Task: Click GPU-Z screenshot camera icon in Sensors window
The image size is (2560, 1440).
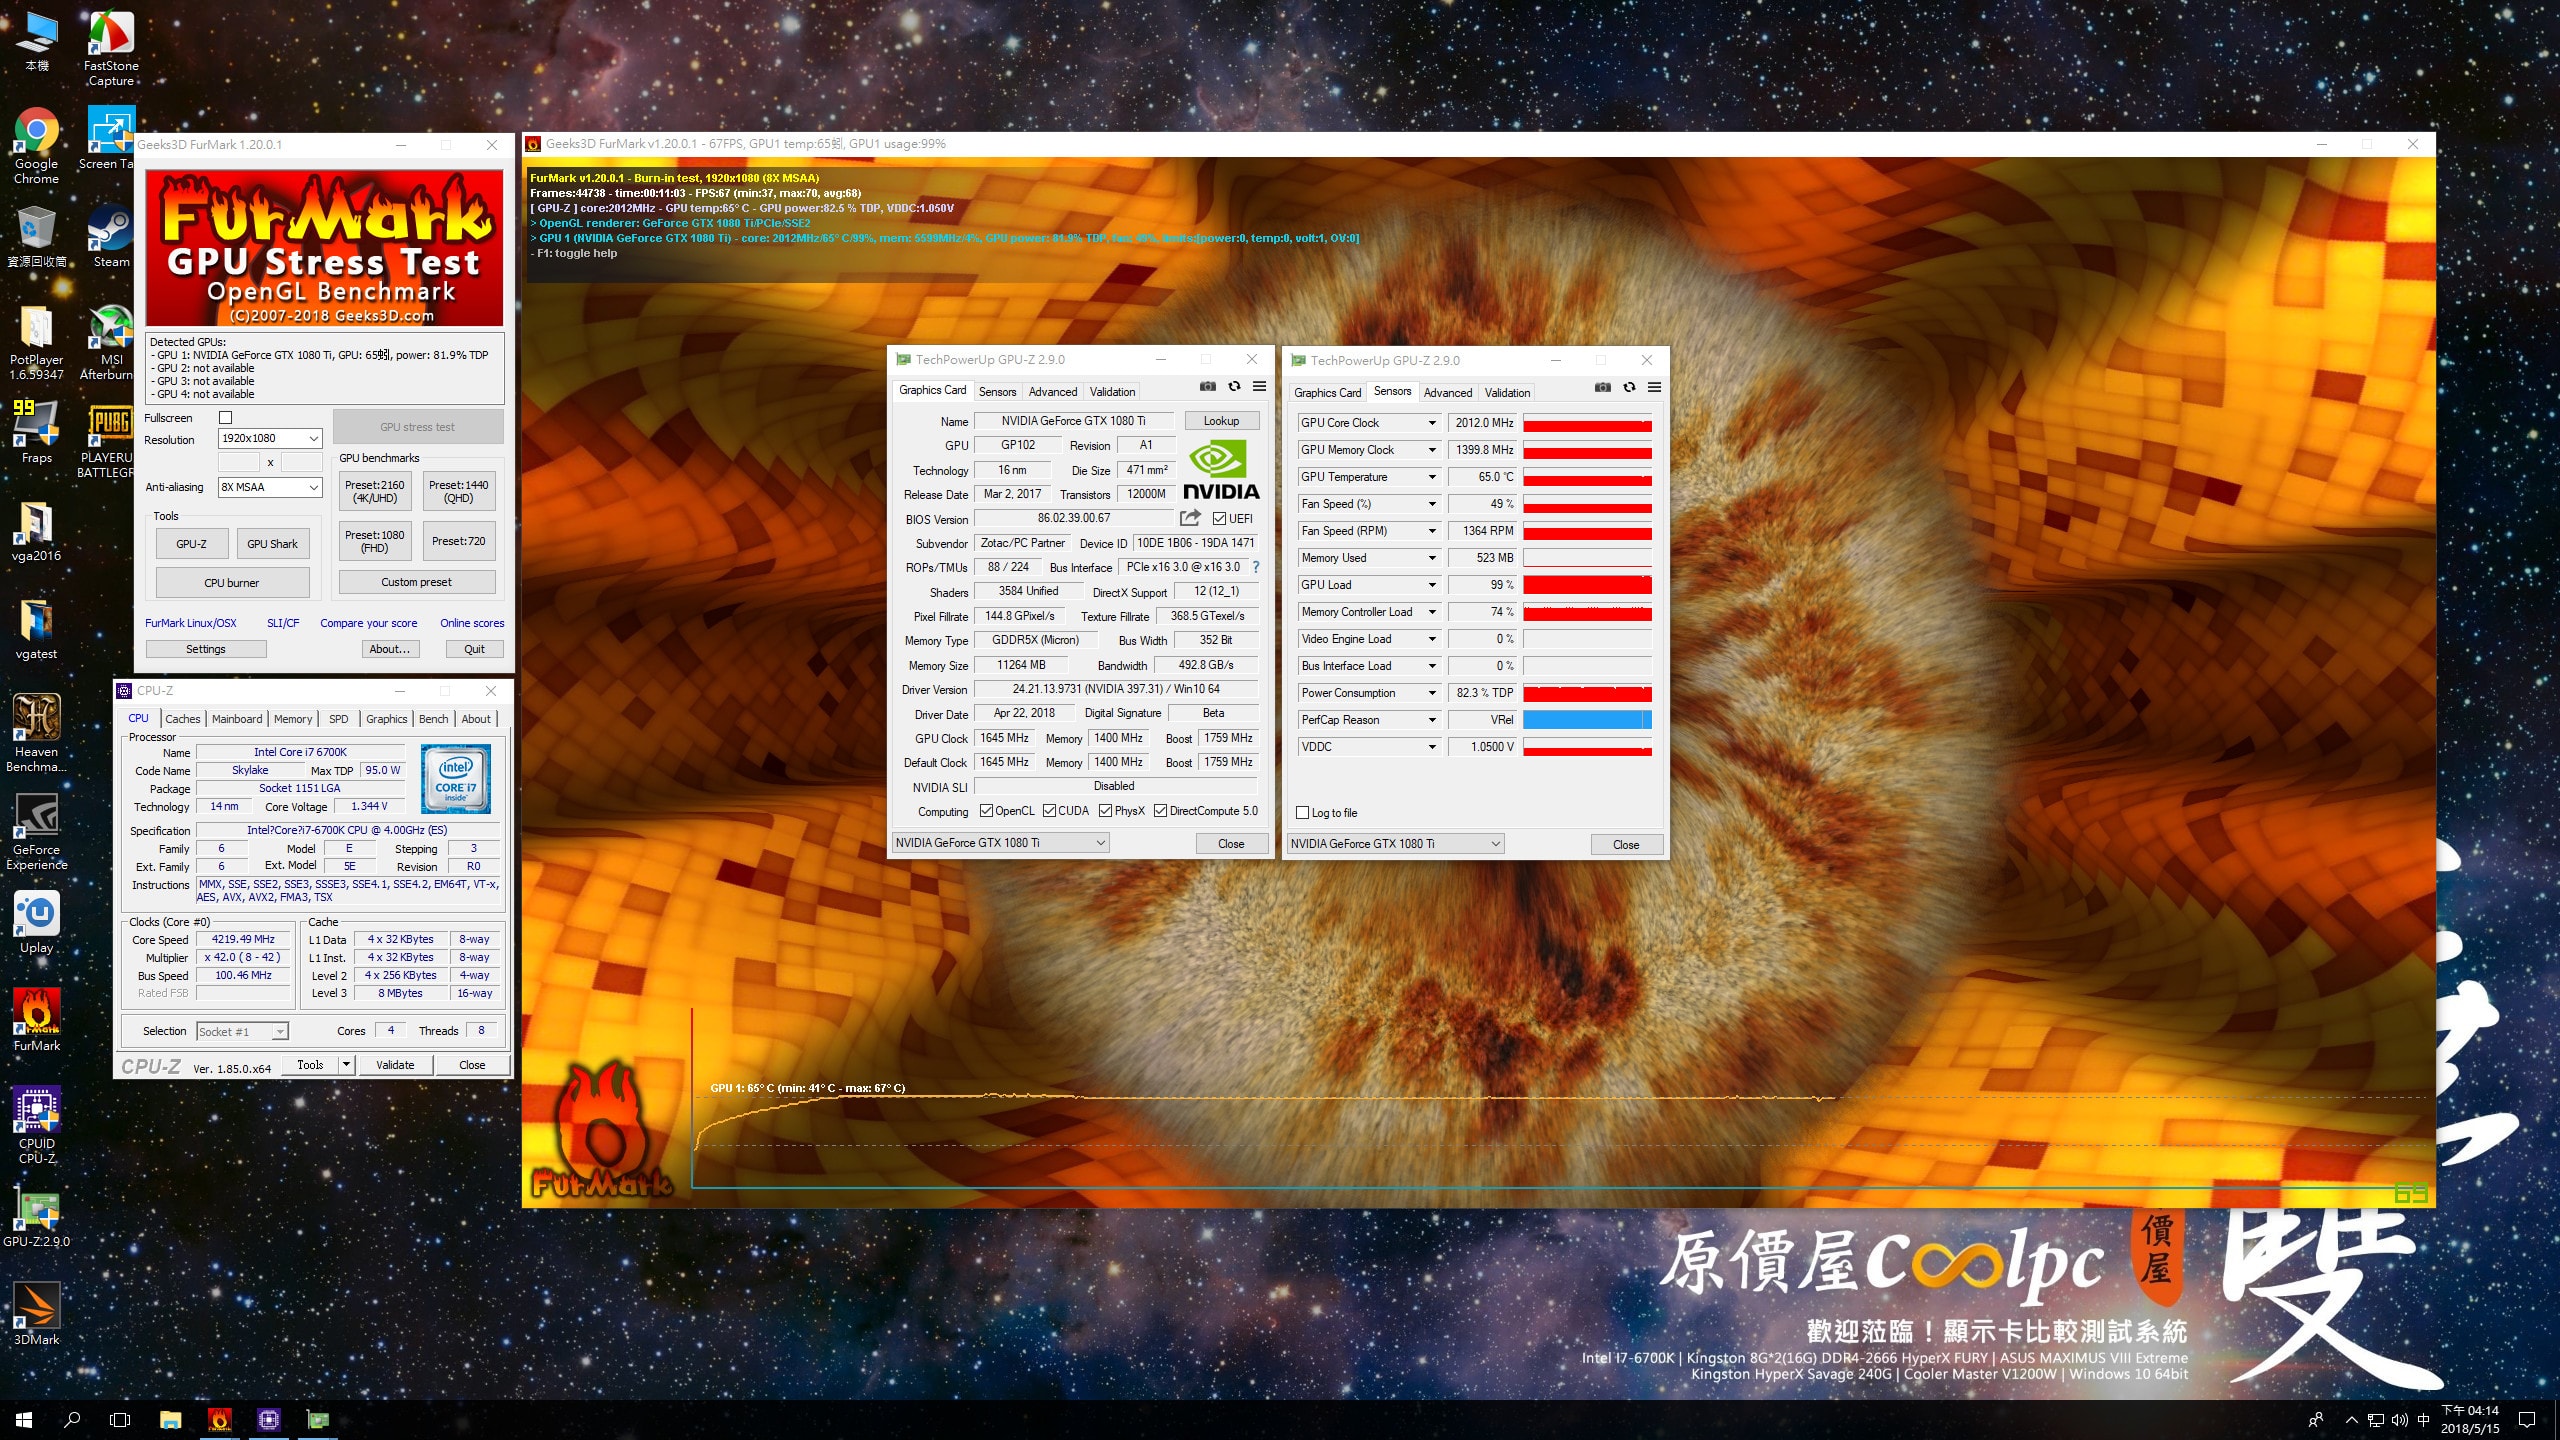Action: pos(1602,387)
